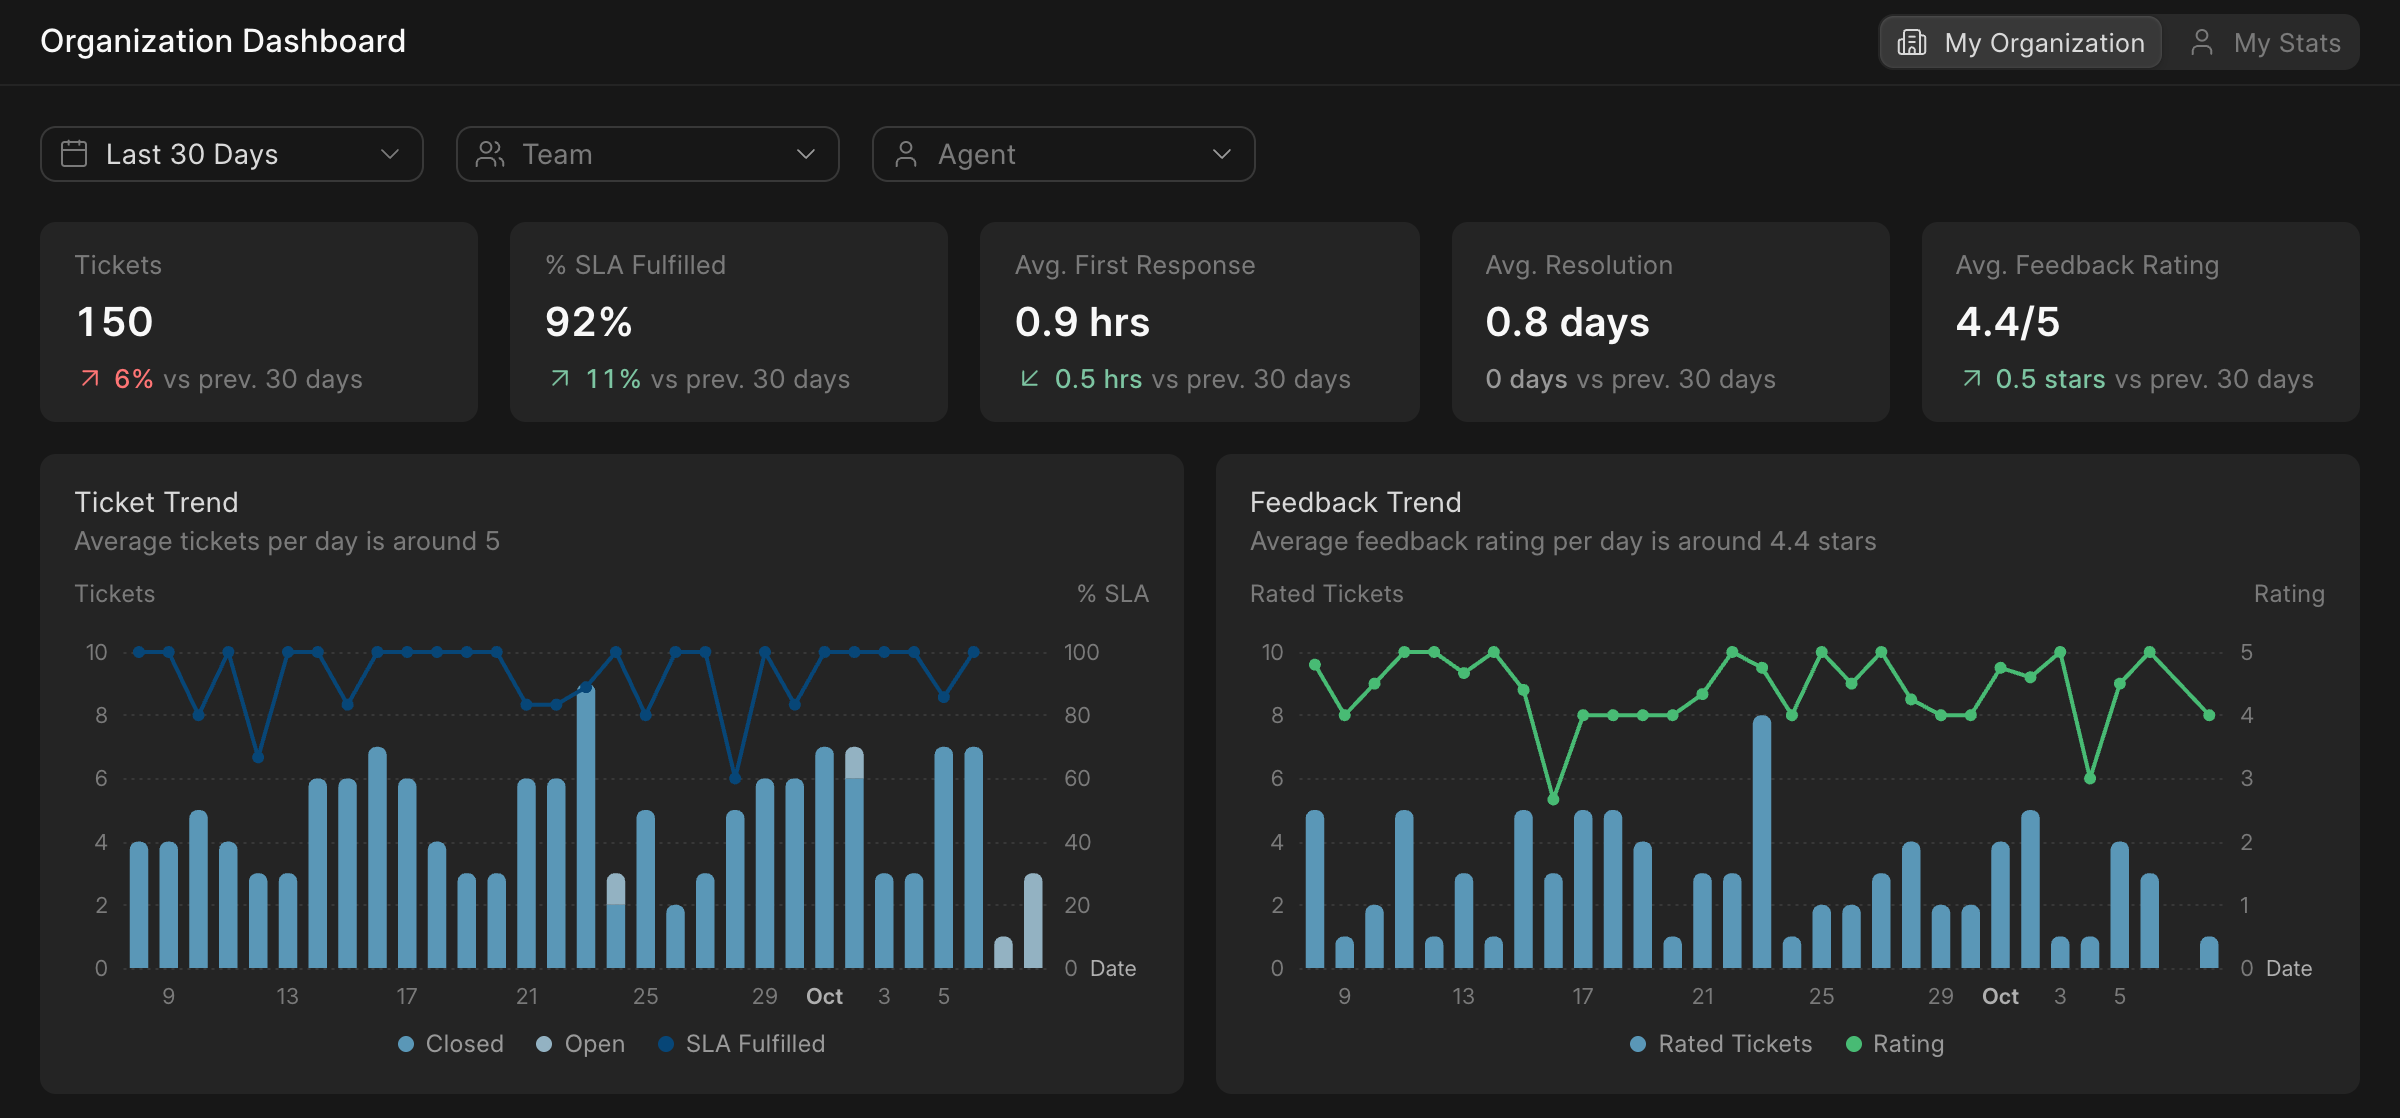
Task: Click the tallest bar in Ticket Trend chart
Action: [x=586, y=826]
